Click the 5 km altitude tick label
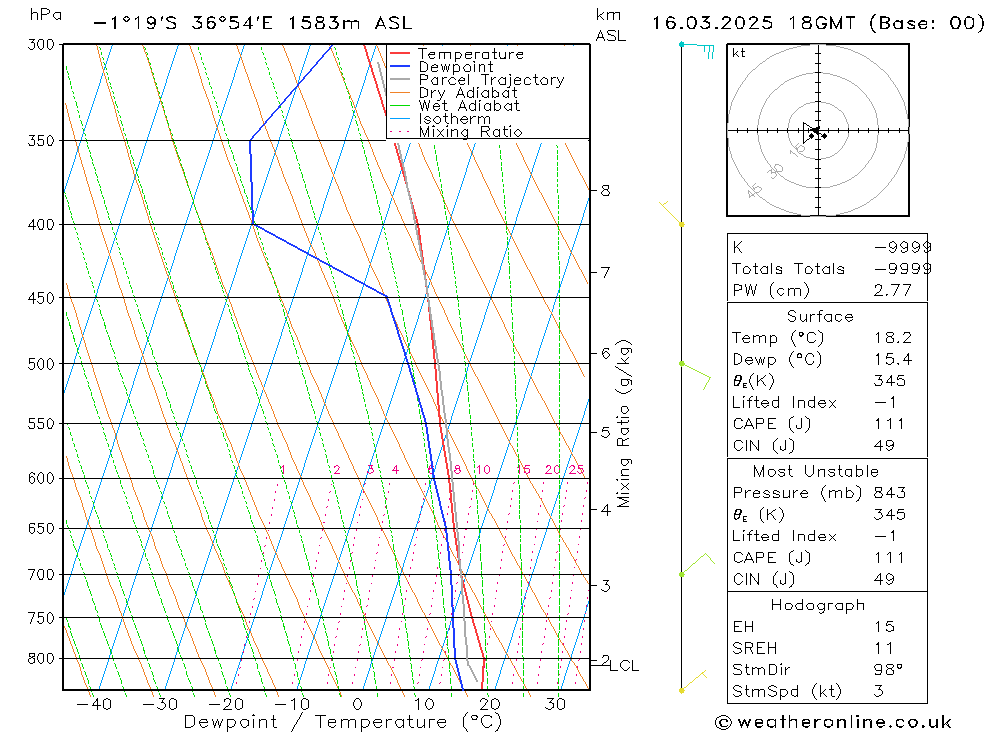The height and width of the screenshot is (733, 1000). [x=605, y=432]
